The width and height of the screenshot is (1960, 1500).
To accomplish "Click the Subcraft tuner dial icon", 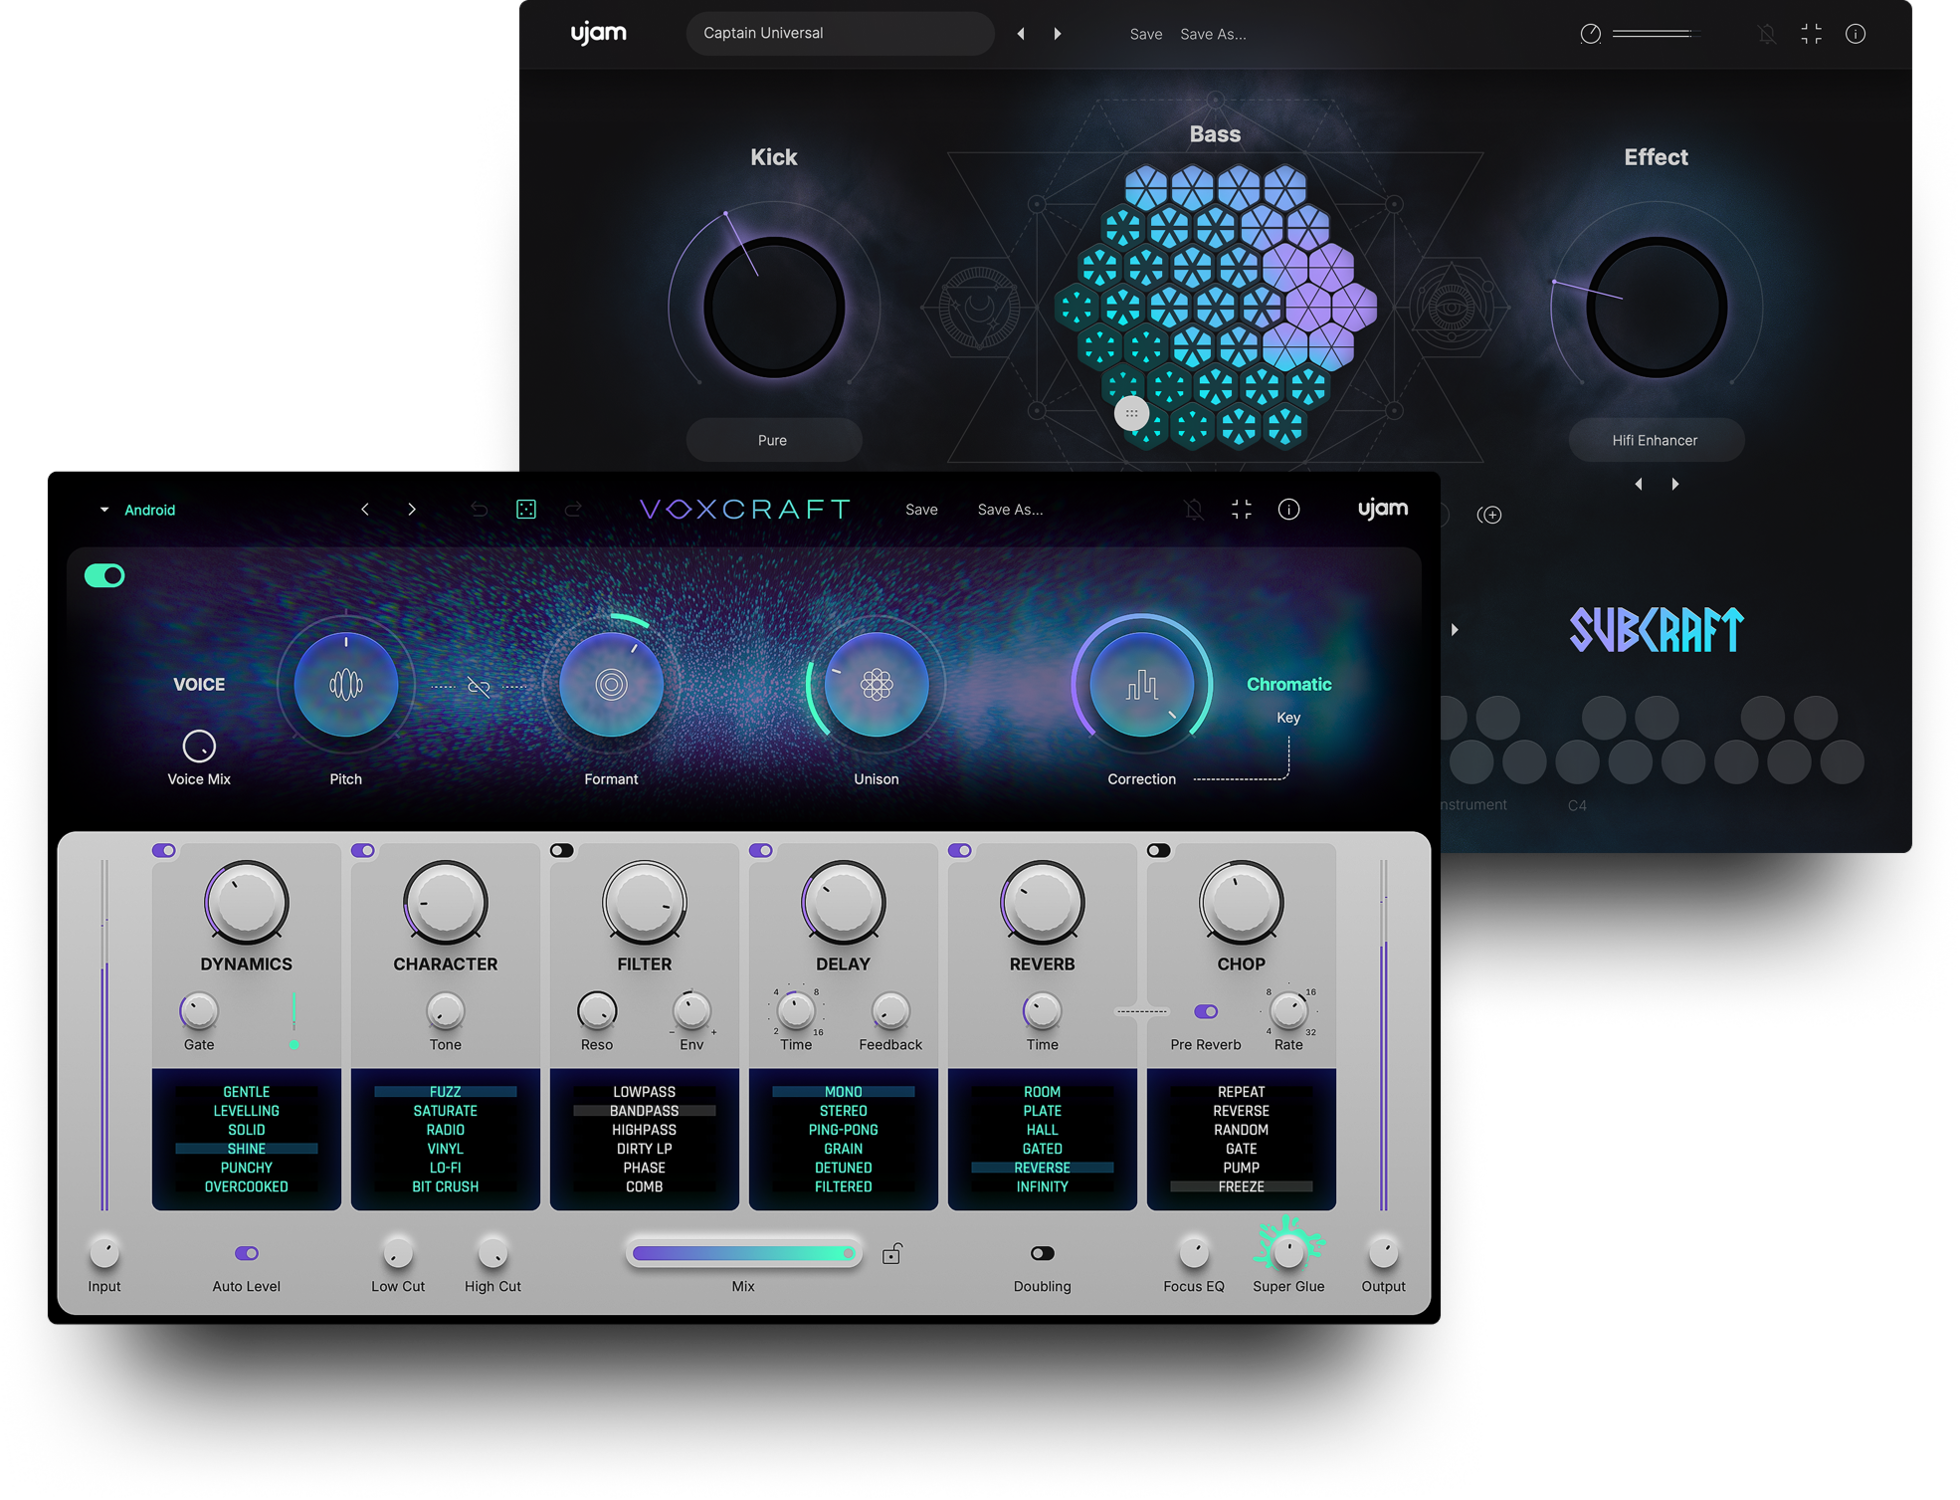I will (x=1590, y=34).
